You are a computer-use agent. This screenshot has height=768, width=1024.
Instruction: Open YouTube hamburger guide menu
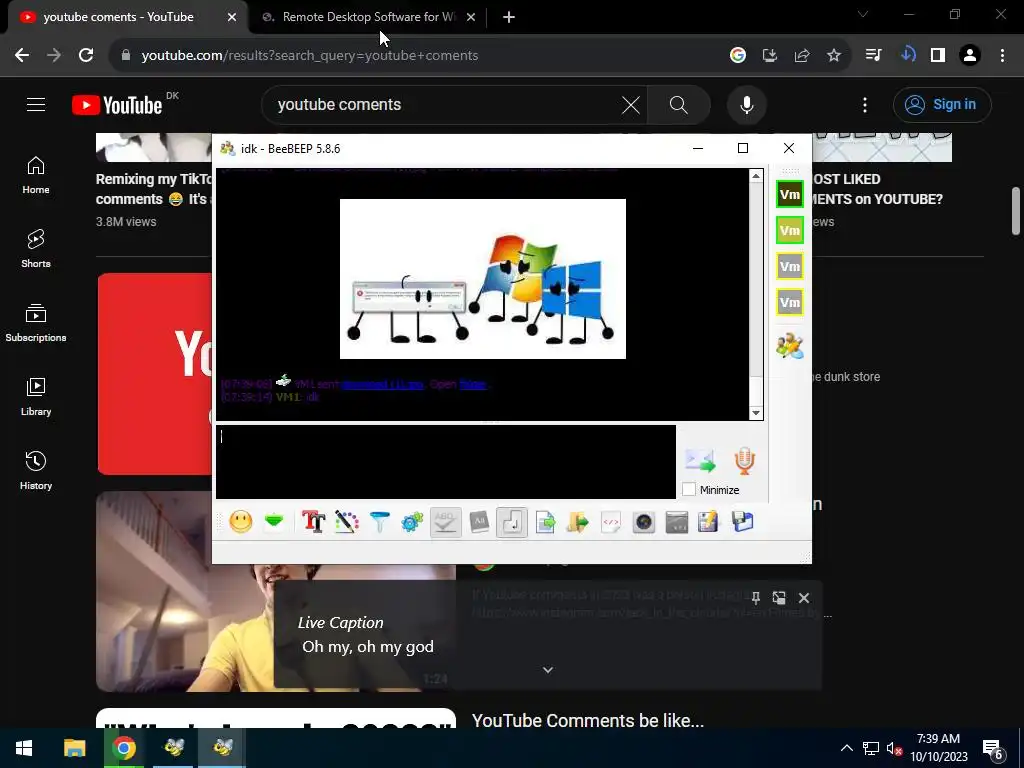coord(36,104)
